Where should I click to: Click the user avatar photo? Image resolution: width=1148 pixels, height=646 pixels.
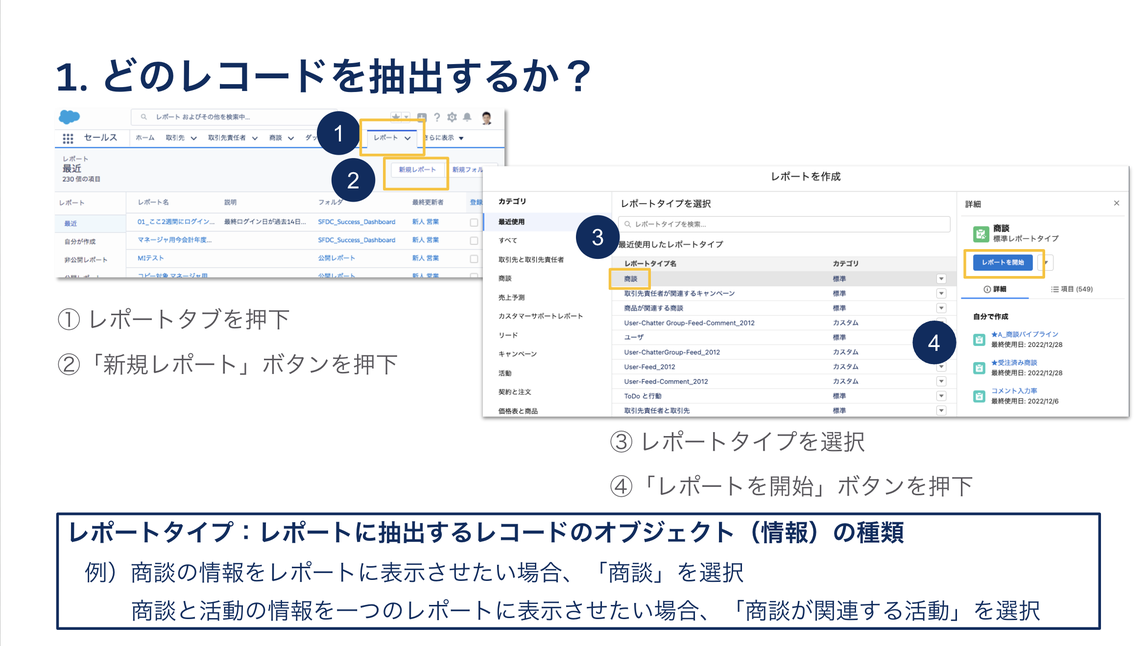click(x=487, y=117)
